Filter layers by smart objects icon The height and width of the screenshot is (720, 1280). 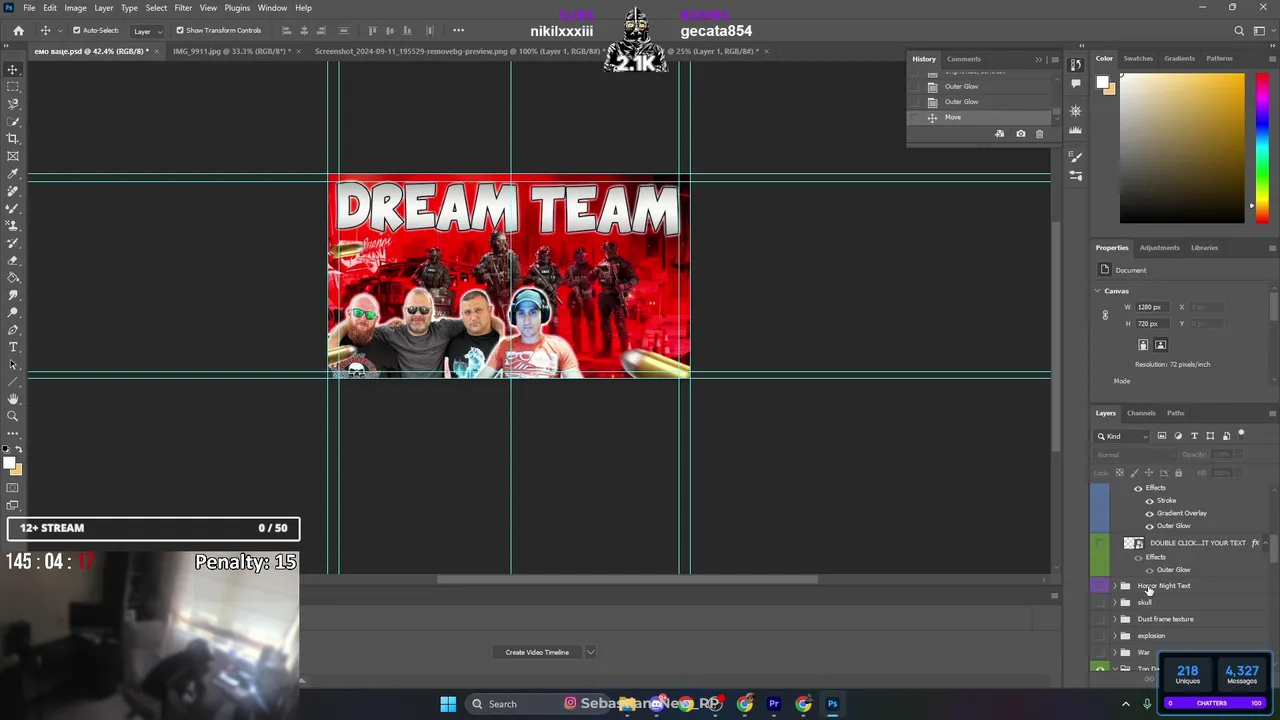point(1226,436)
